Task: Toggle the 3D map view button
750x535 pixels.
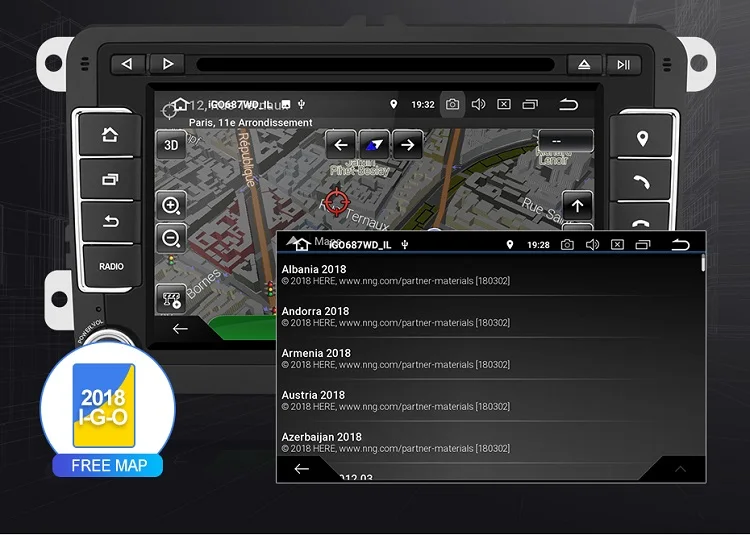Action: [171, 145]
